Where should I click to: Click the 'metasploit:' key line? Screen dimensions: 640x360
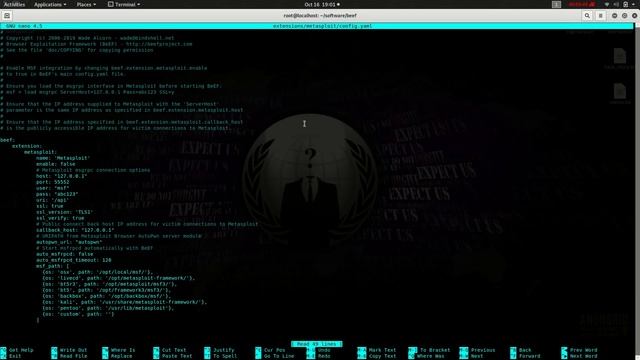point(40,152)
